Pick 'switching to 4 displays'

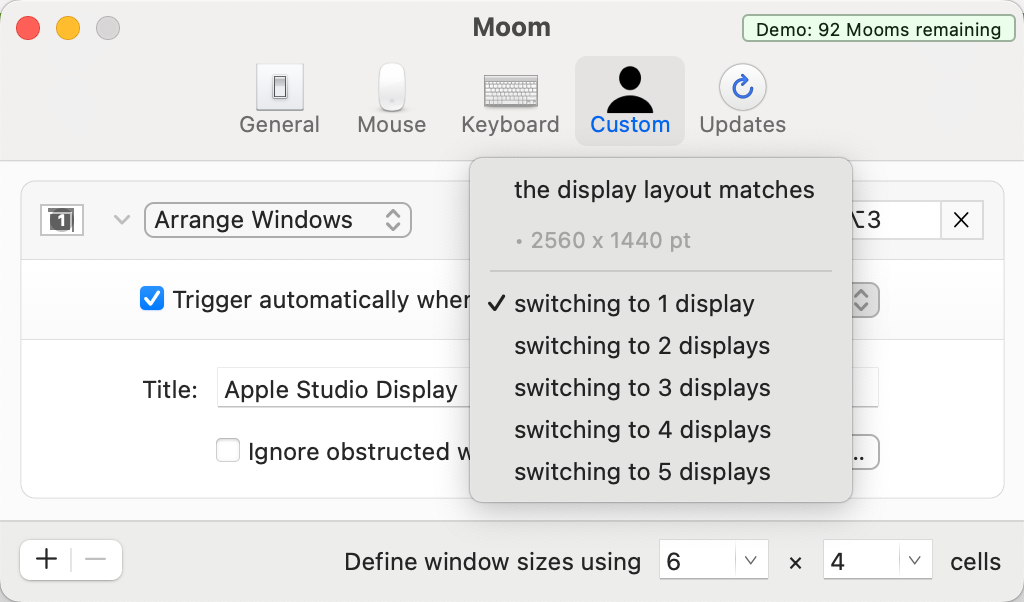point(661,430)
